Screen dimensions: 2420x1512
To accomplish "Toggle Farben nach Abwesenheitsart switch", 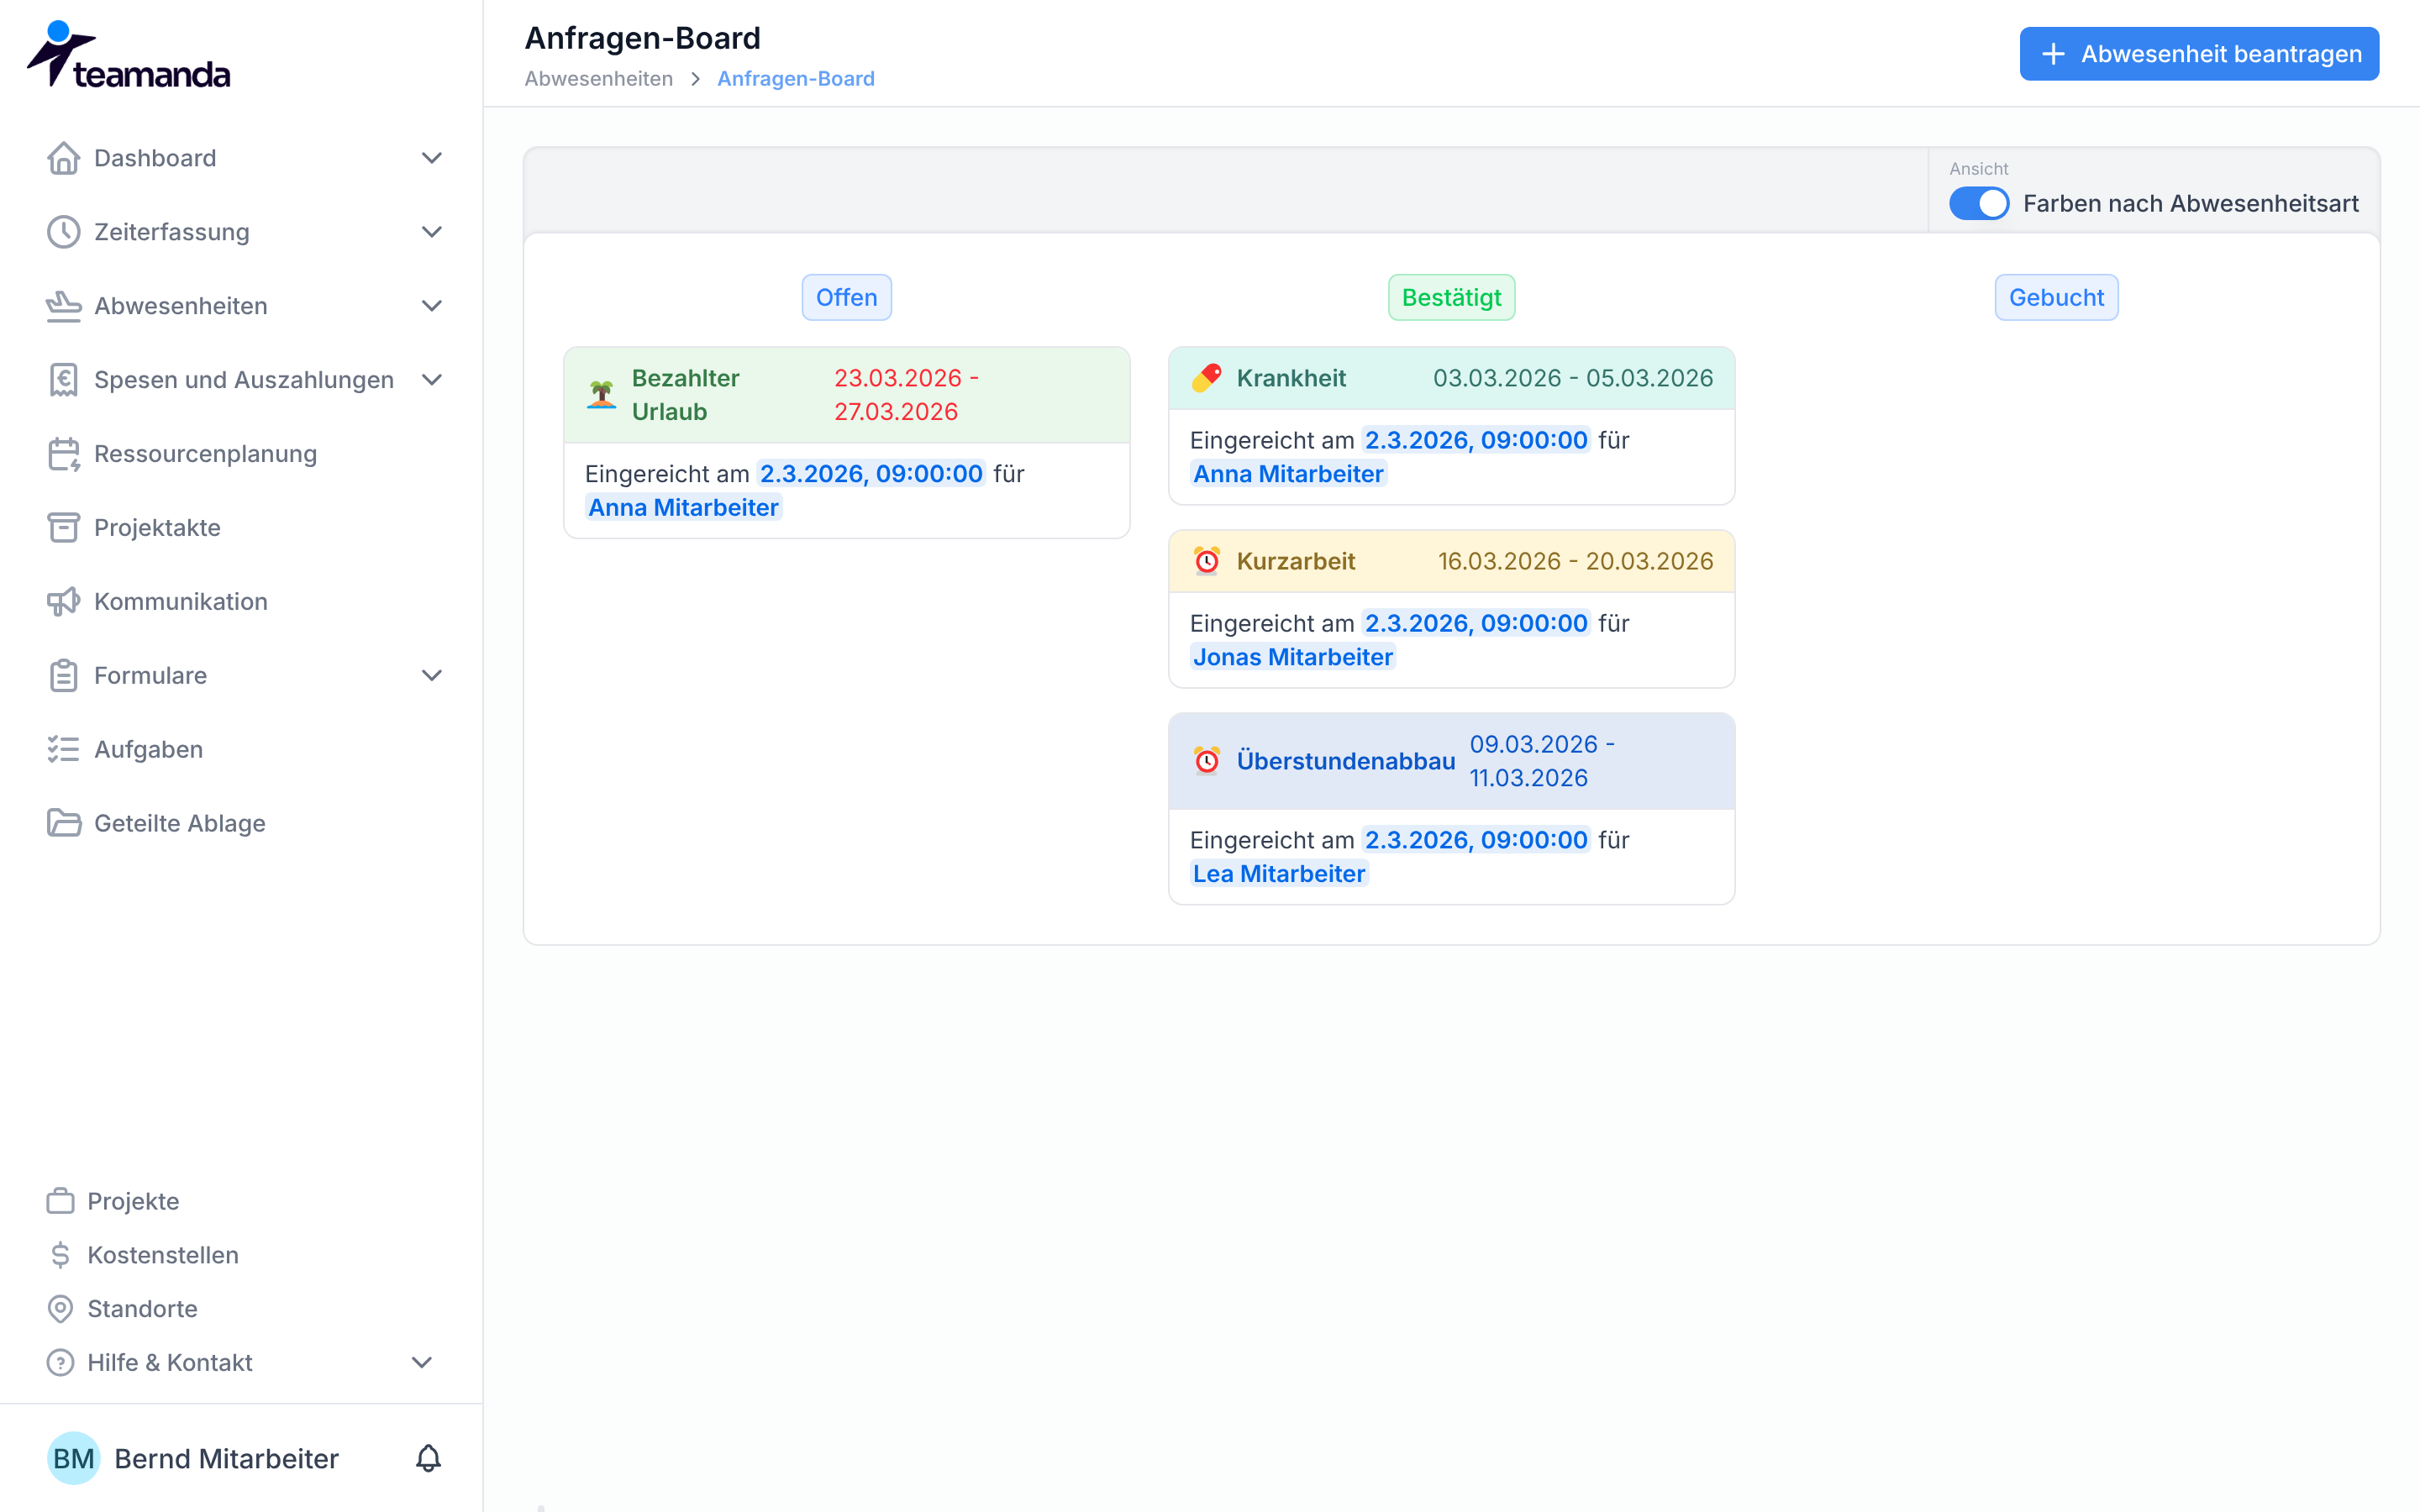I will 1979,204.
